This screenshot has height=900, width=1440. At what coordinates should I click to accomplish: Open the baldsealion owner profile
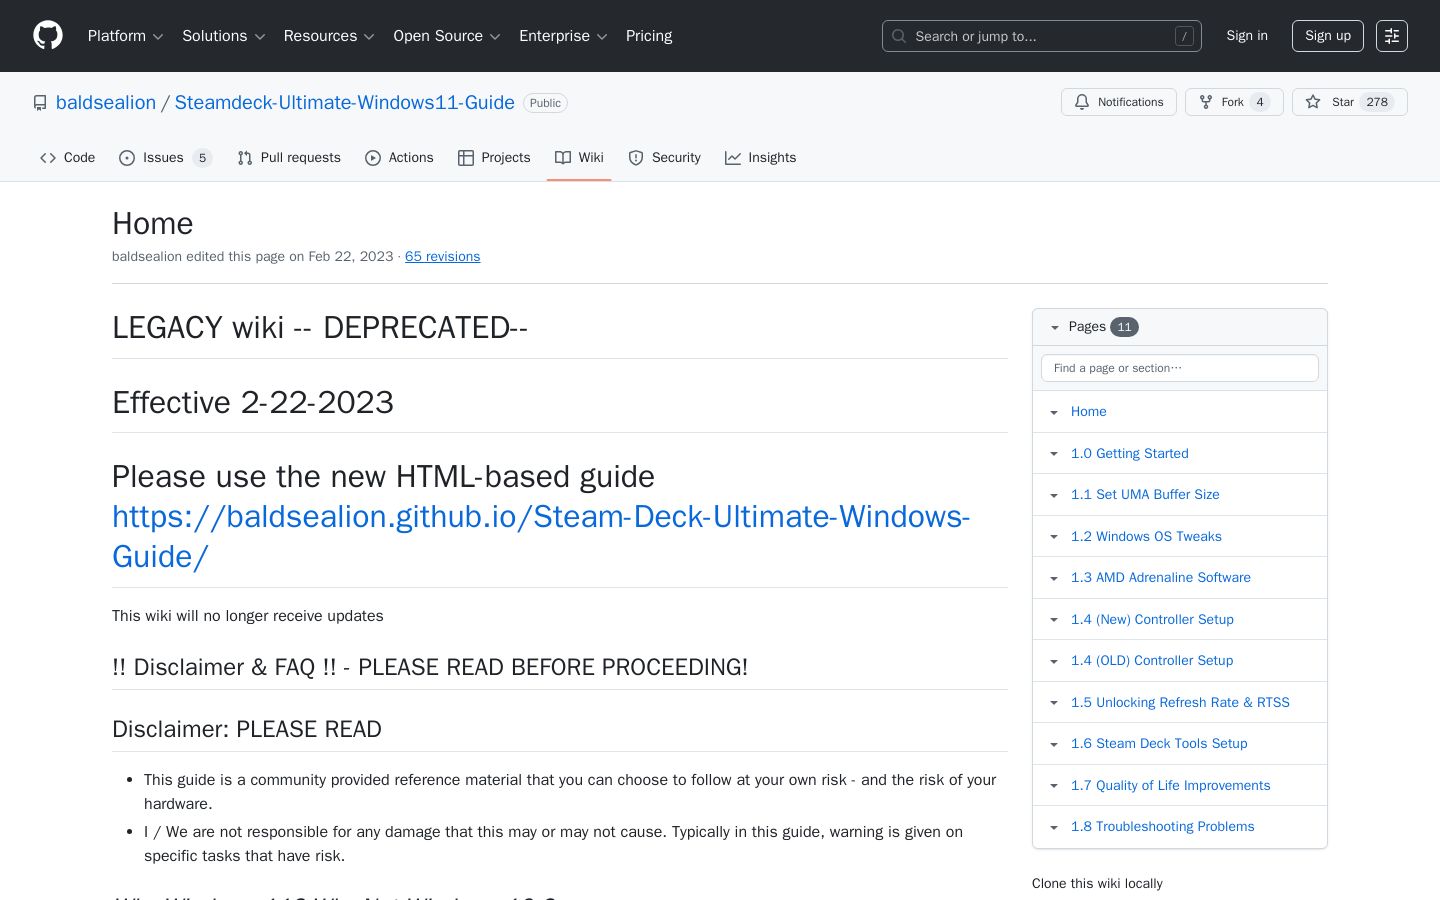tap(106, 103)
